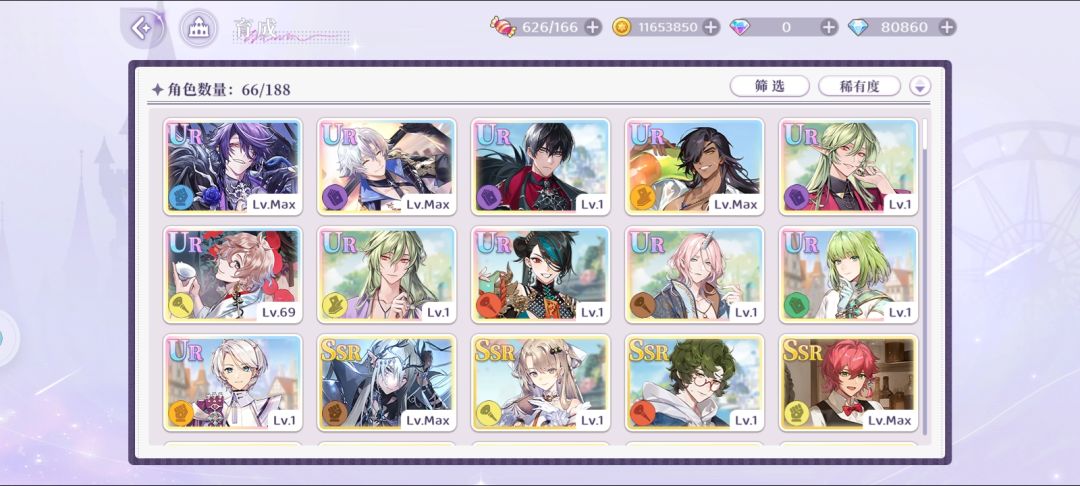The height and width of the screenshot is (486, 1080).
Task: Open the home castle icon
Action: point(198,28)
